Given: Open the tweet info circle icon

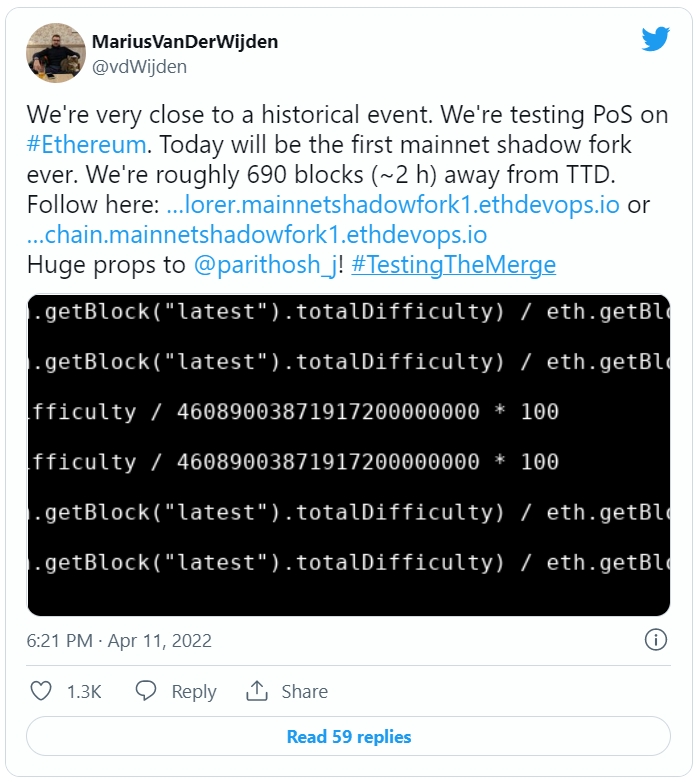Looking at the screenshot, I should (655, 640).
